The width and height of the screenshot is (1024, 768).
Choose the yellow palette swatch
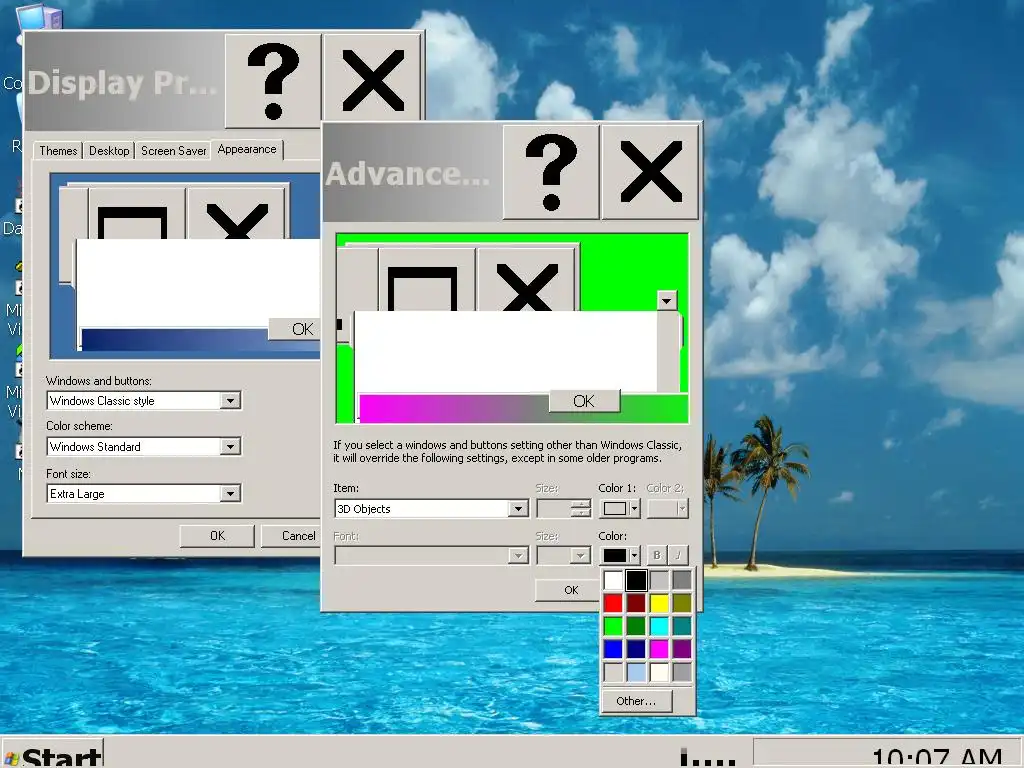[x=659, y=603]
